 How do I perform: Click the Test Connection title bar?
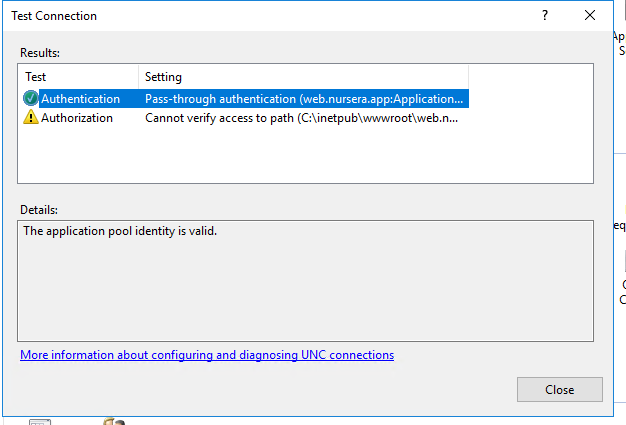pos(250,16)
